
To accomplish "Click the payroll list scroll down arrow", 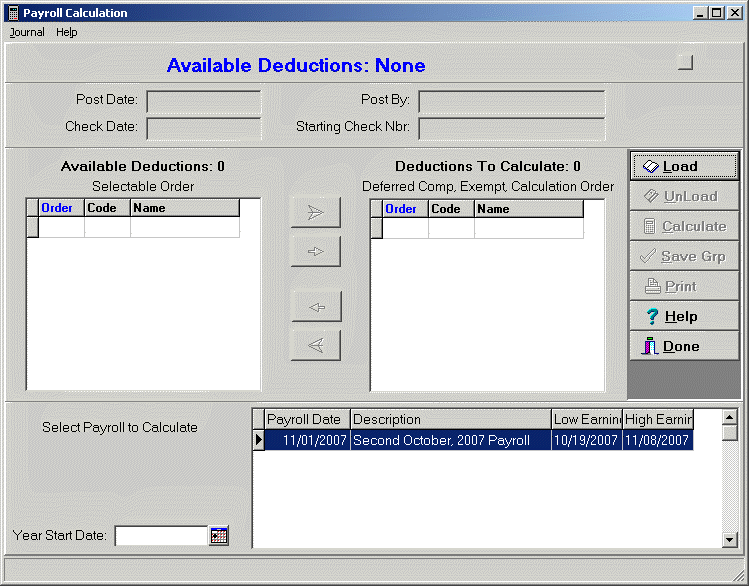I will click(729, 540).
